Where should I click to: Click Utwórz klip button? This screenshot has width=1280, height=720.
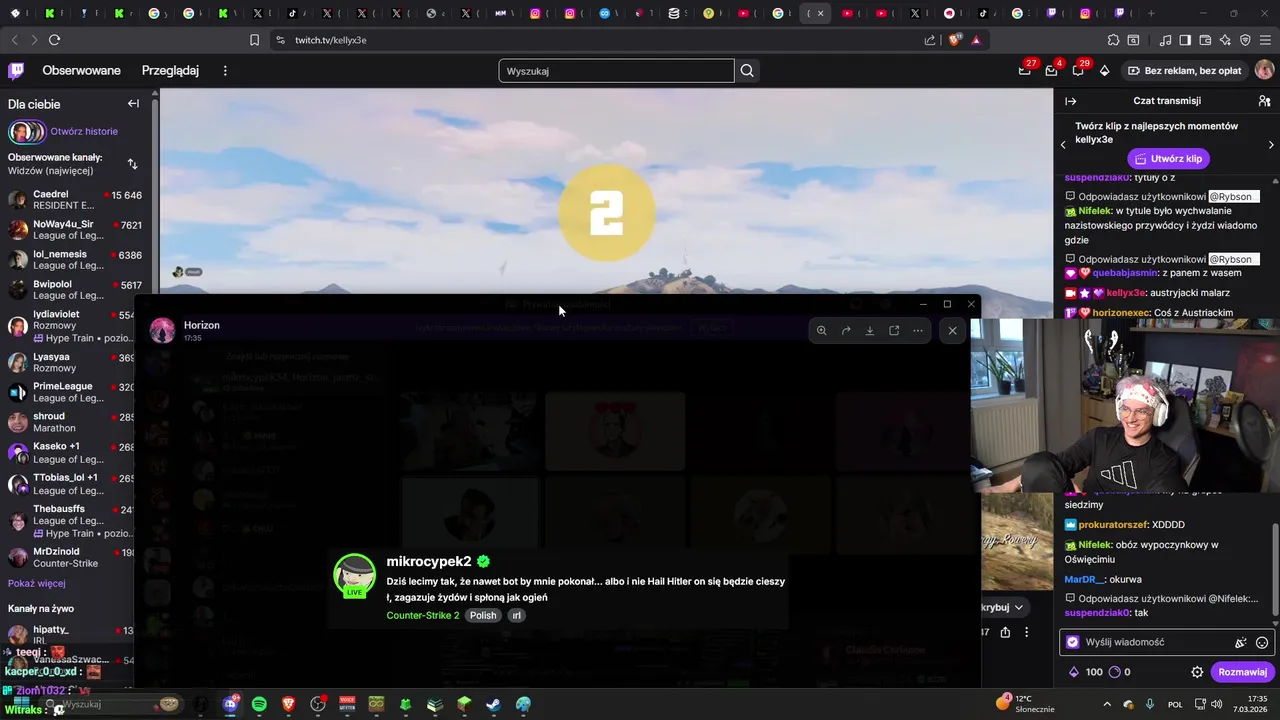point(1168,159)
